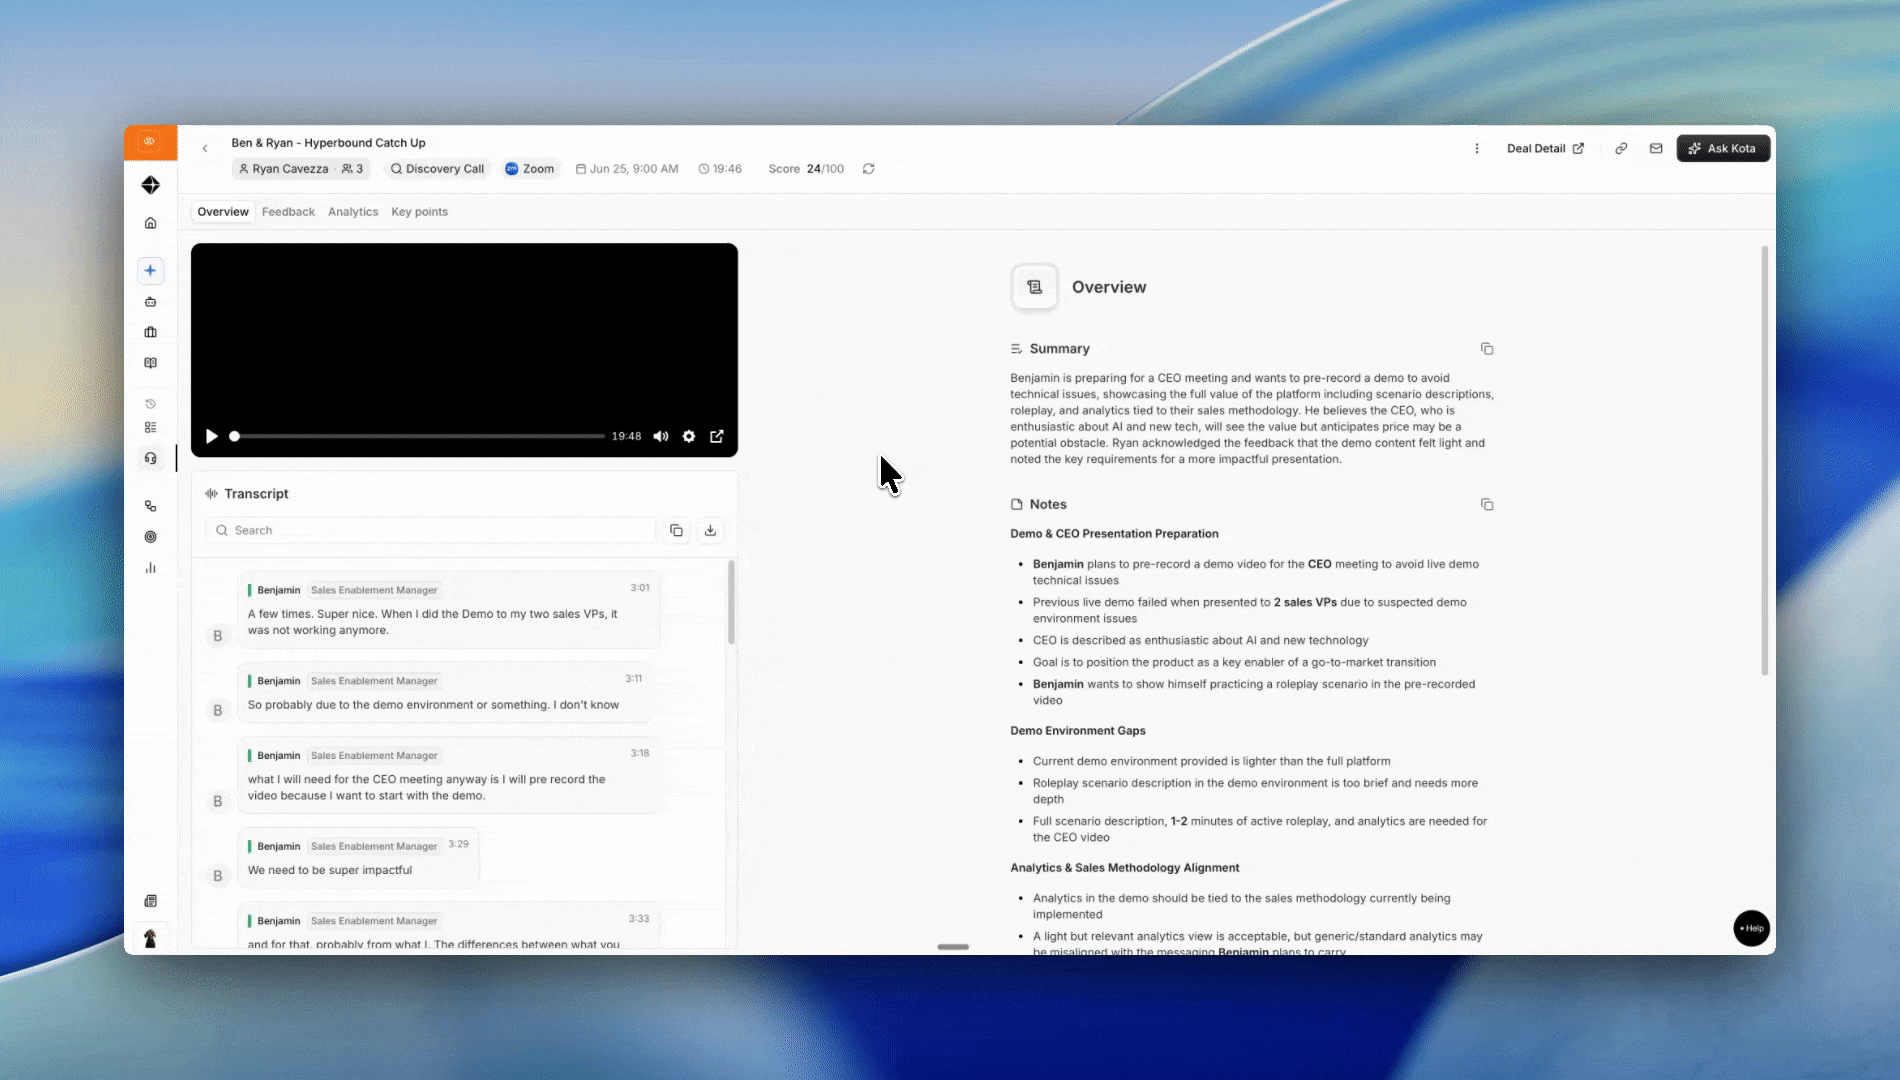Open the robot bots sidebar icon
This screenshot has height=1080, width=1900.
tap(150, 301)
